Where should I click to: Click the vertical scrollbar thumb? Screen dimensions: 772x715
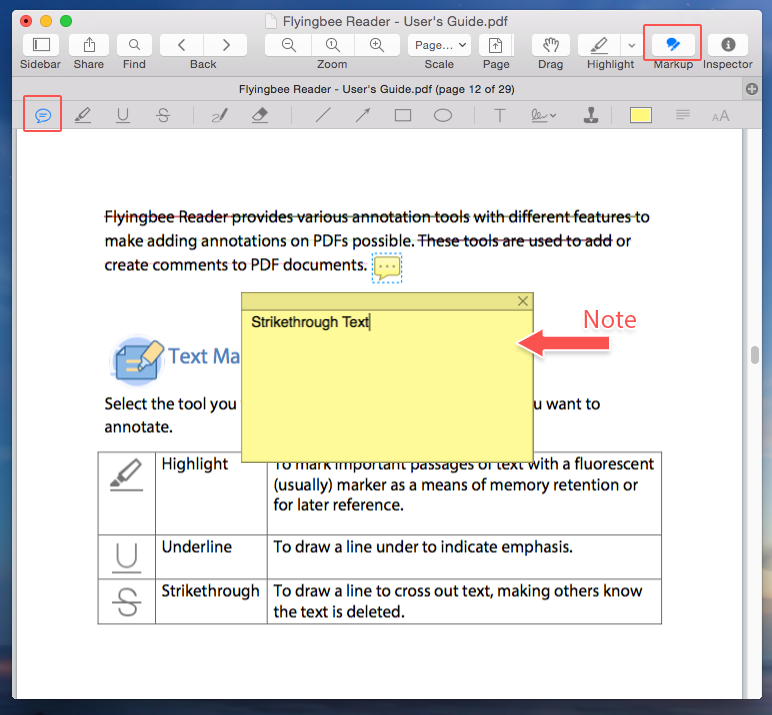tap(755, 355)
